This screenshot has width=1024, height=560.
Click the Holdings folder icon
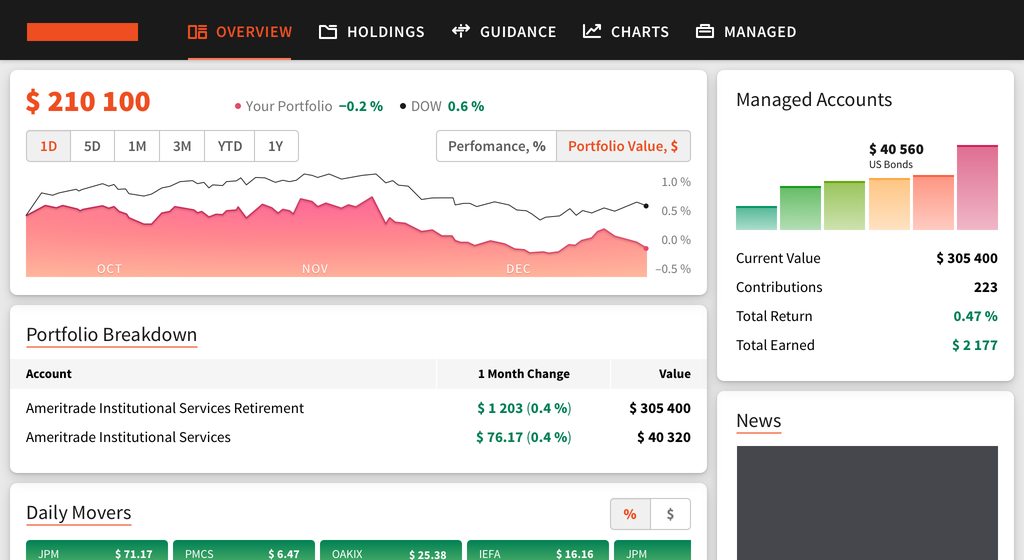tap(328, 32)
